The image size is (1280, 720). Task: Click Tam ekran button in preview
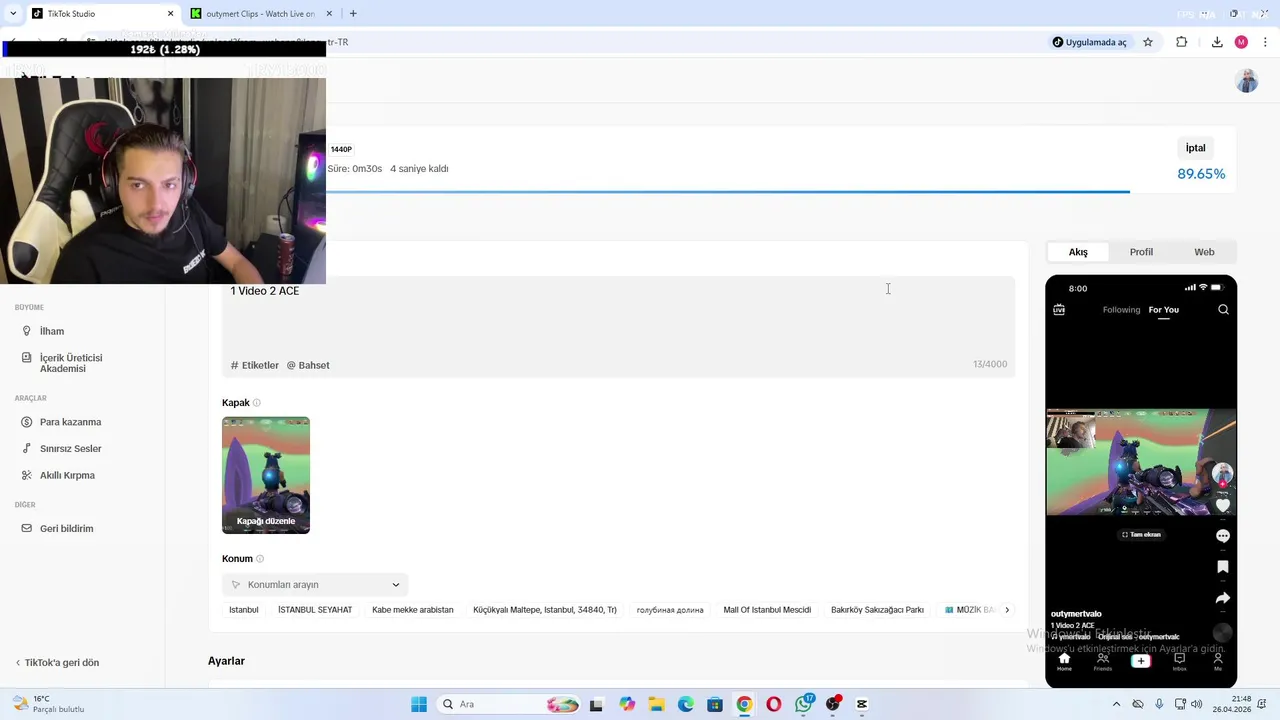pos(1141,535)
